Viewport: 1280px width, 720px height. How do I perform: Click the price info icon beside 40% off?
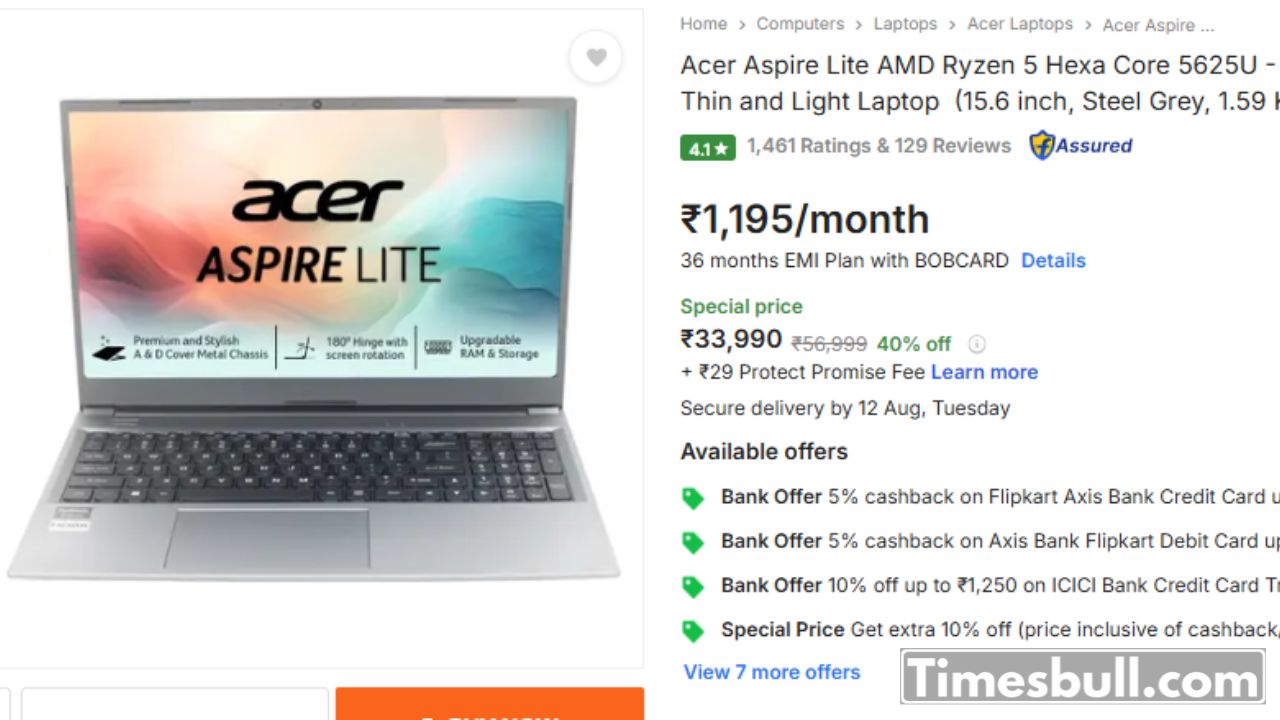pos(976,344)
